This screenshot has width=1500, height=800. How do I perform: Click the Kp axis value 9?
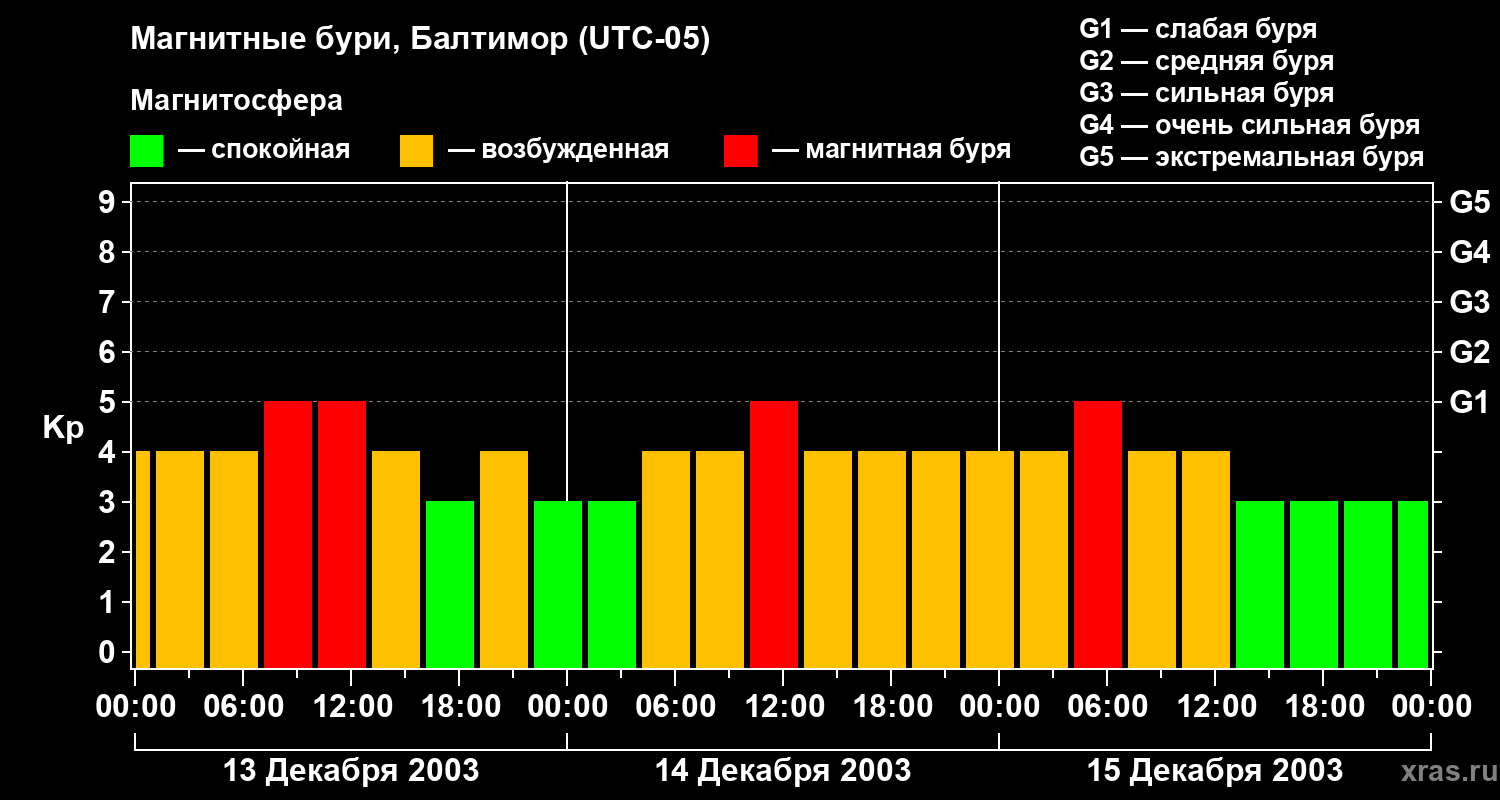(109, 202)
